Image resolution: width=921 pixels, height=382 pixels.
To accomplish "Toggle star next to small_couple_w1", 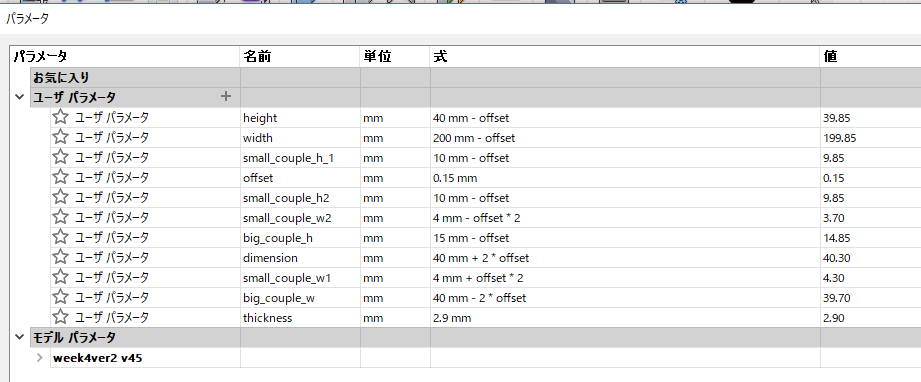I will pyautogui.click(x=60, y=277).
